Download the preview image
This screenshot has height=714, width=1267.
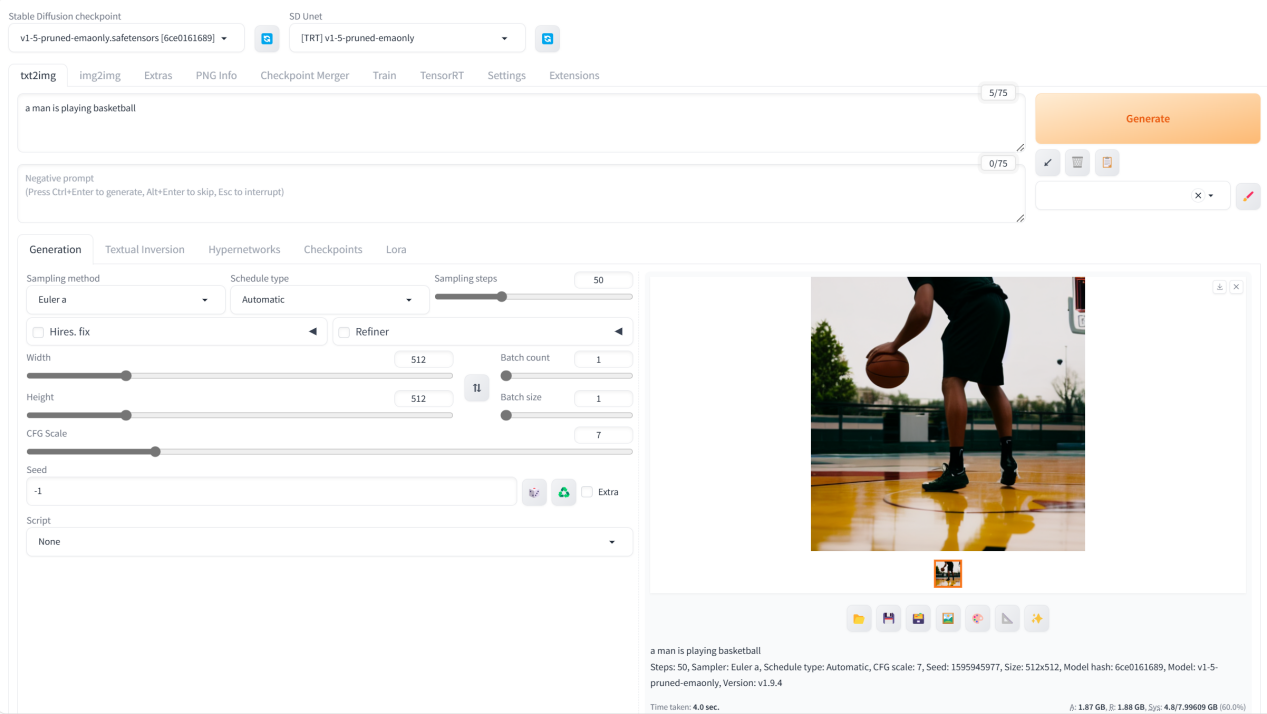point(1220,287)
